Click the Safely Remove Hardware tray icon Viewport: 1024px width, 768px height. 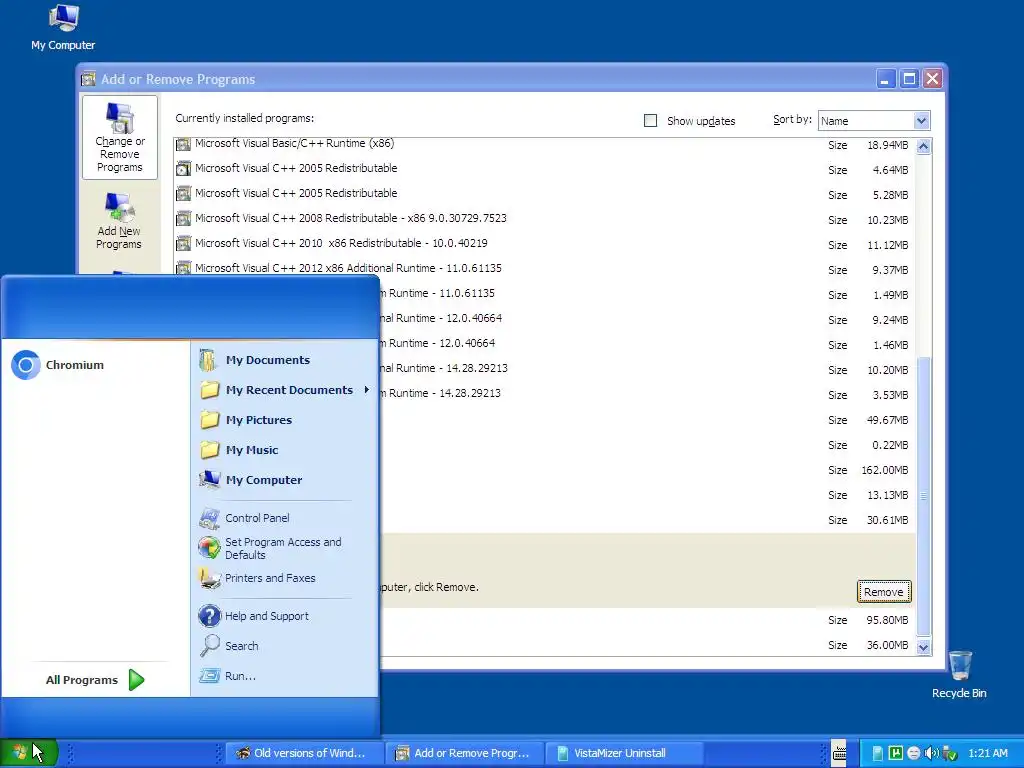coord(950,753)
